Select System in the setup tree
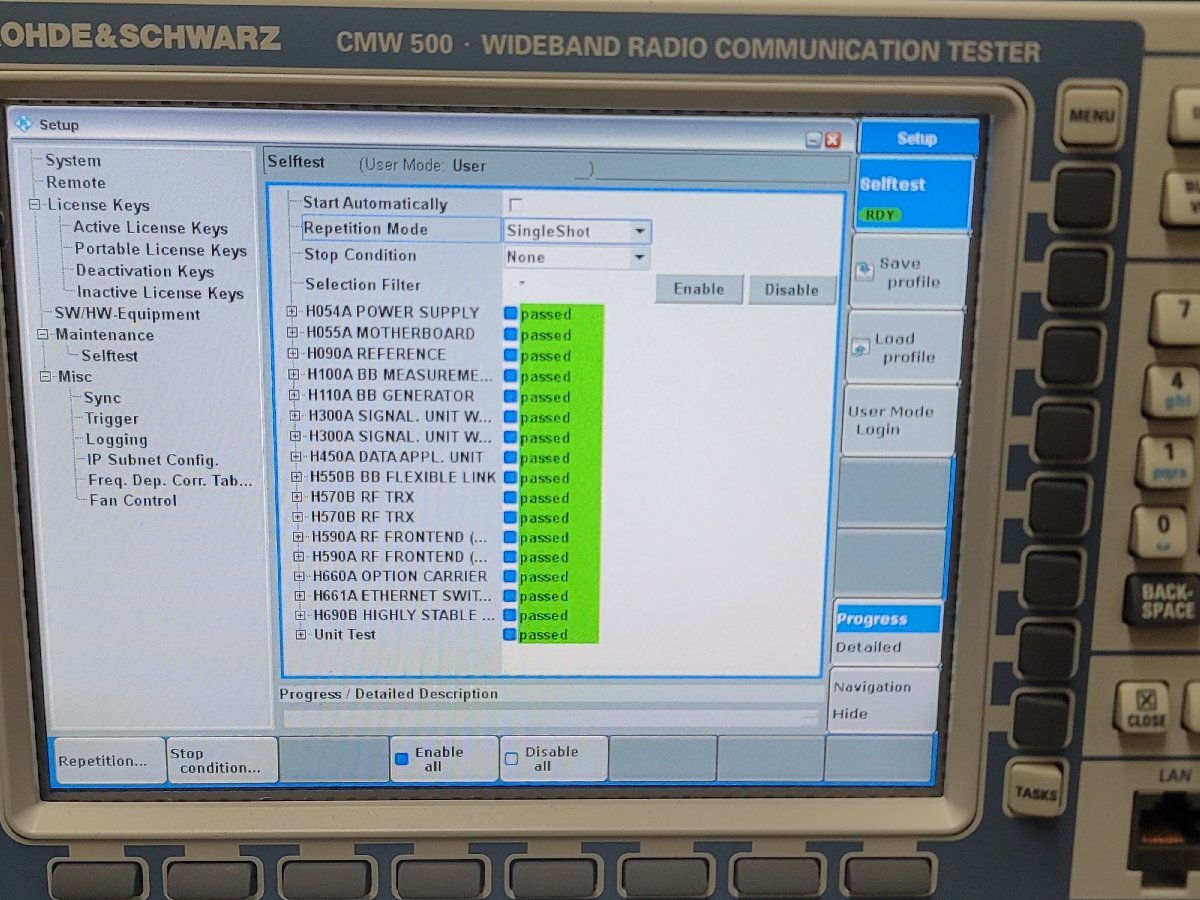The image size is (1200, 900). pos(73,160)
